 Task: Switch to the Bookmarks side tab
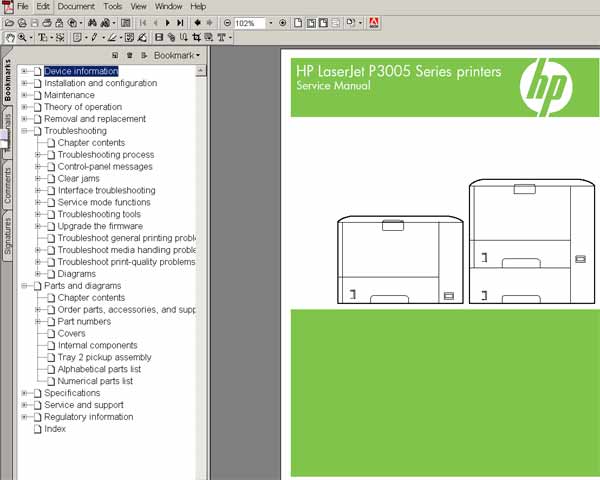pos(7,80)
